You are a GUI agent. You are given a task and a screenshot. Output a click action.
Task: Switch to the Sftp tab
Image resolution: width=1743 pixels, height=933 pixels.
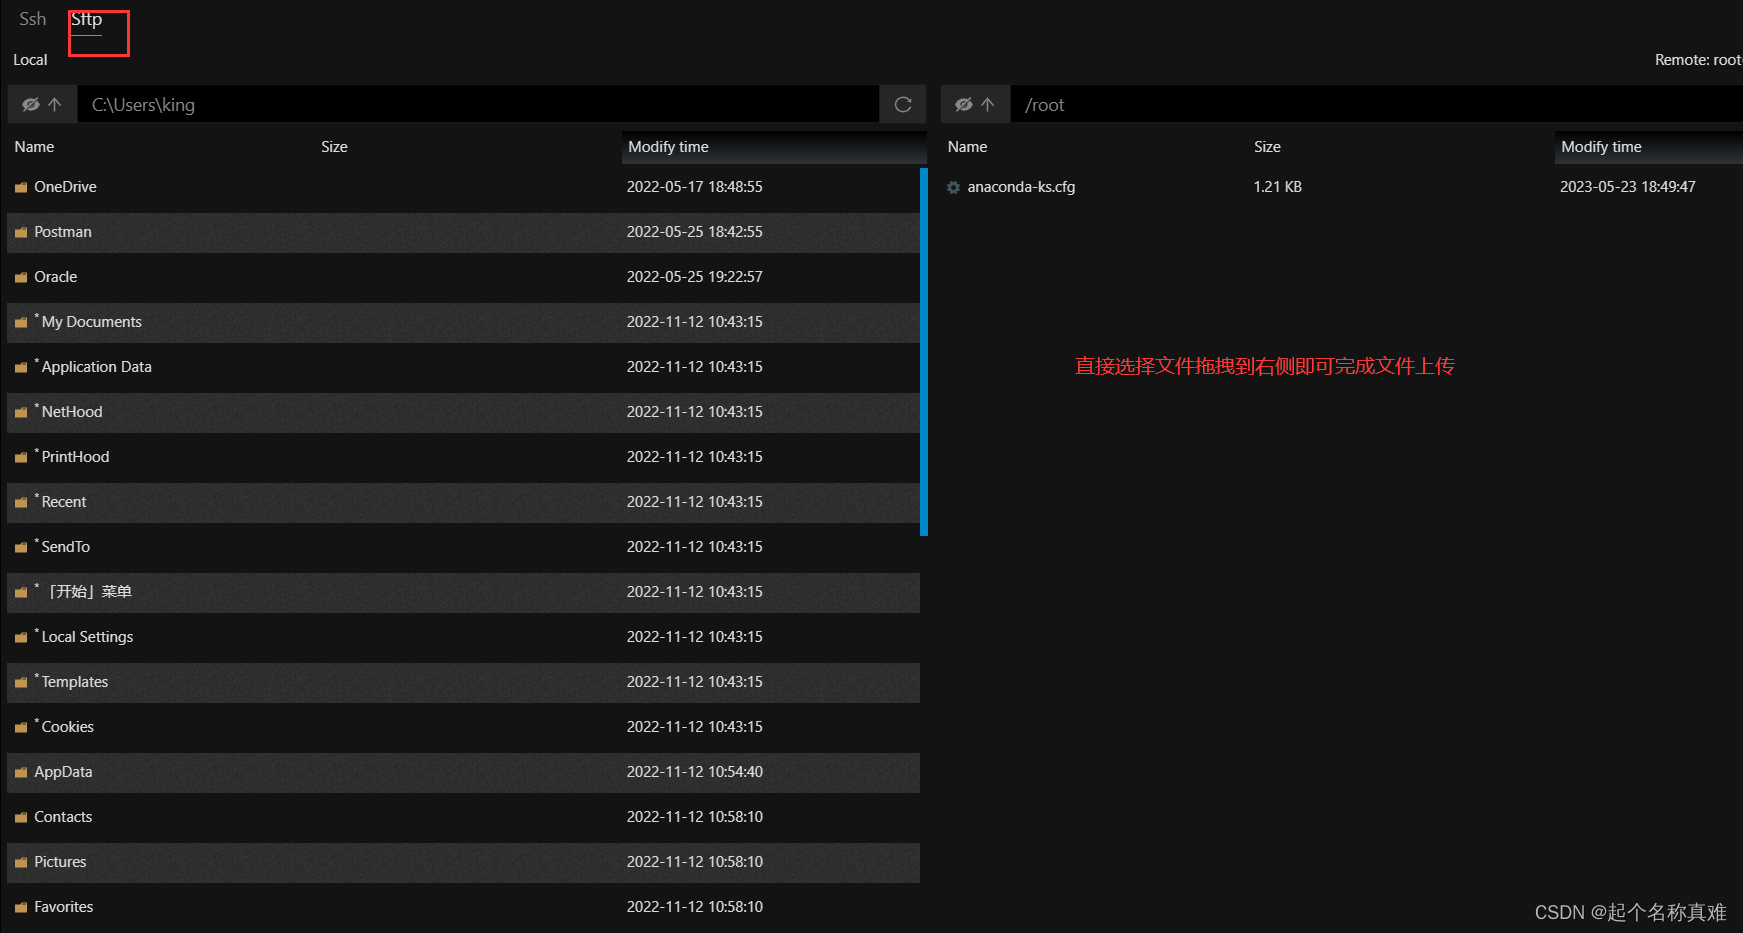click(87, 19)
